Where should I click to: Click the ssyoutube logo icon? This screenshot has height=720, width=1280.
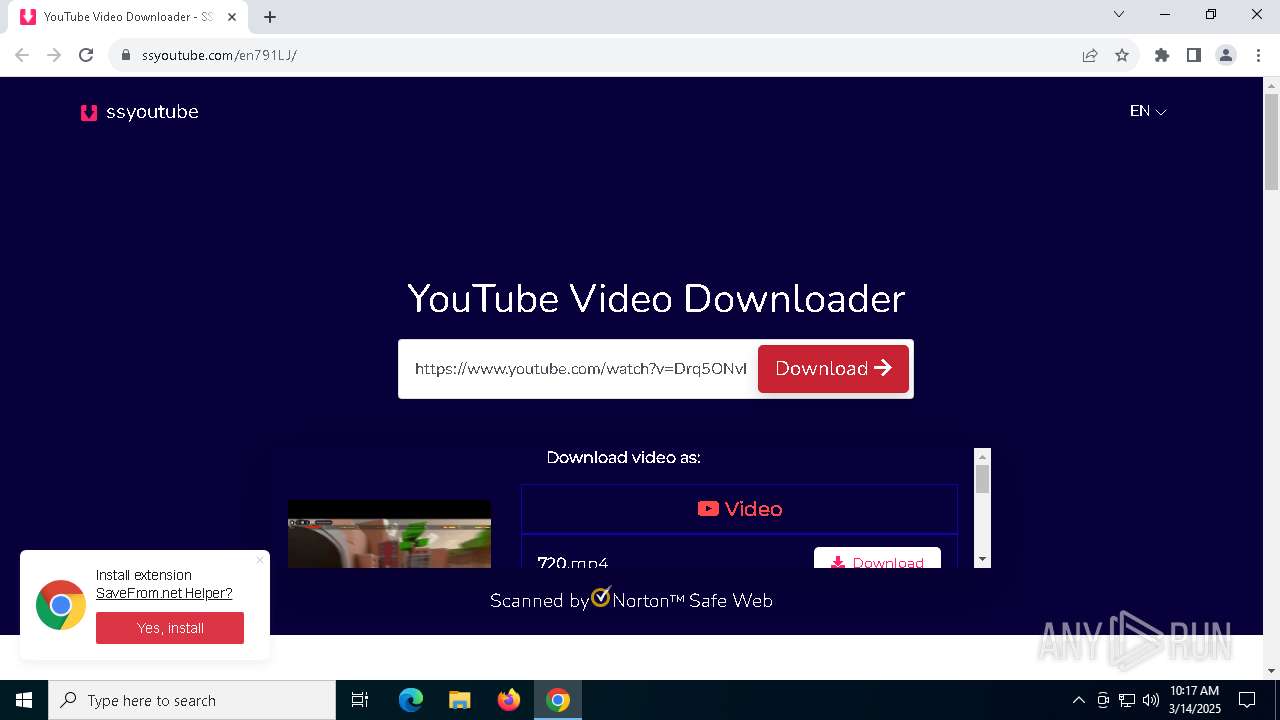tap(89, 113)
